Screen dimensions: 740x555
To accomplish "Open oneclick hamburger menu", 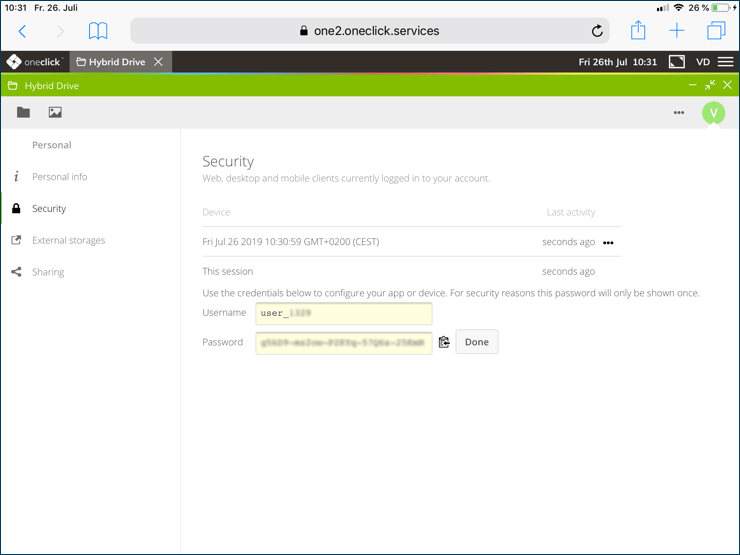I will (725, 62).
